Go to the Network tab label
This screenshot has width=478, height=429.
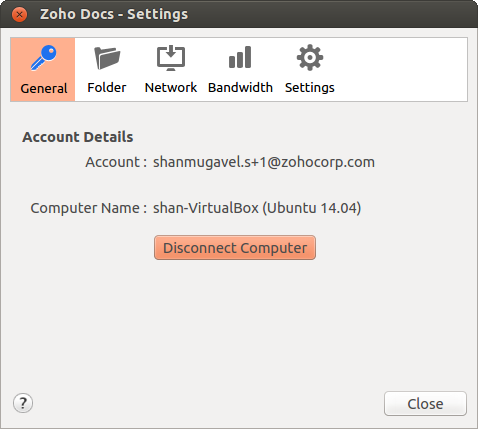tap(171, 88)
